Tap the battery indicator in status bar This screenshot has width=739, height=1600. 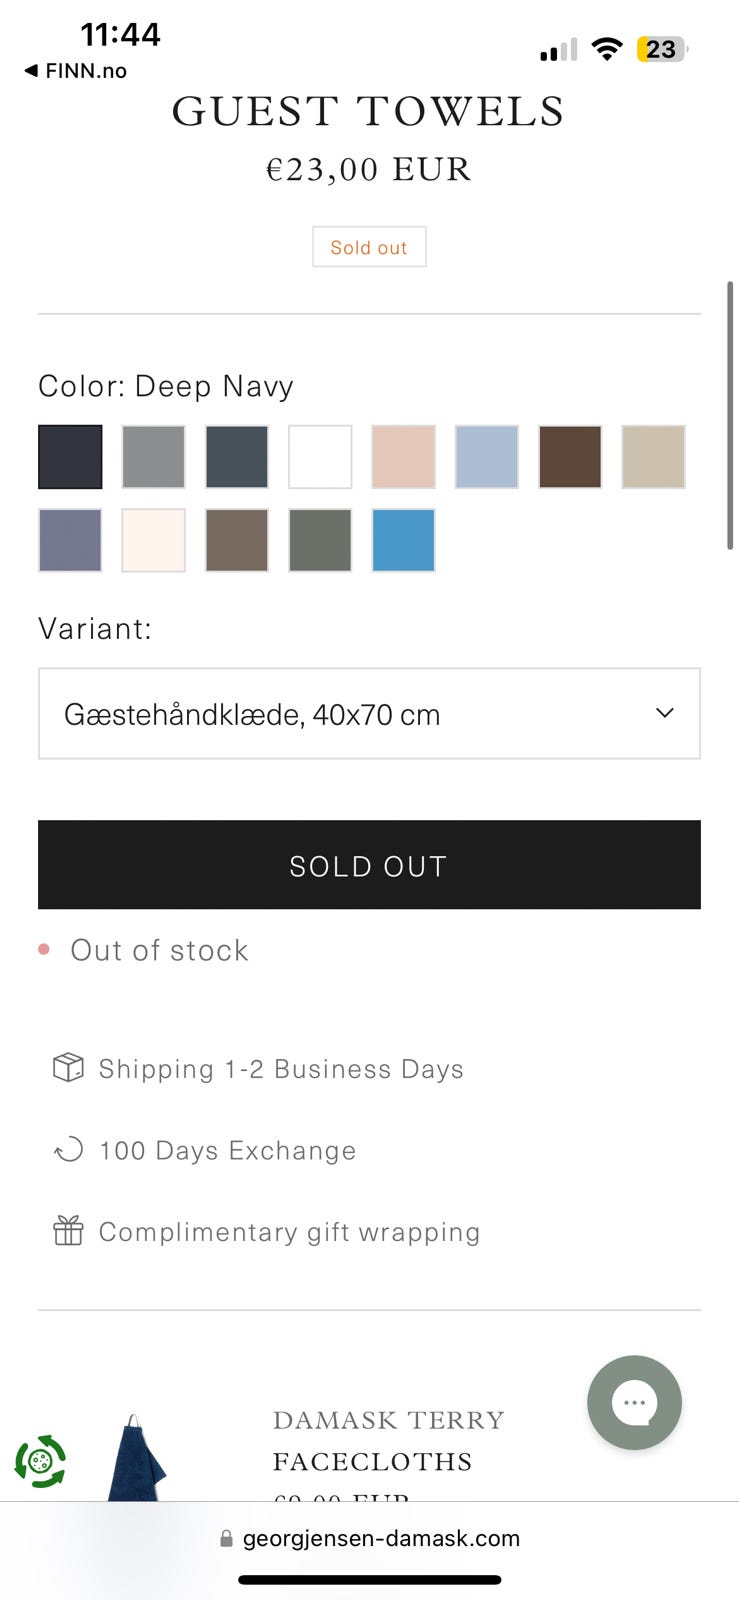(x=661, y=49)
